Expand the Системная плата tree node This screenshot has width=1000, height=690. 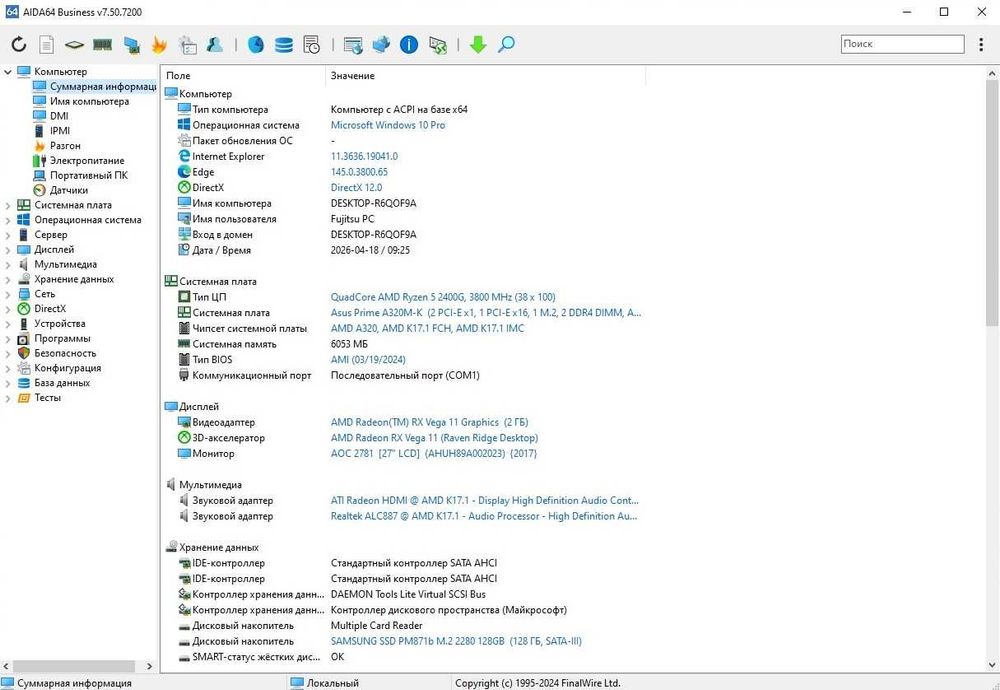(x=8, y=205)
